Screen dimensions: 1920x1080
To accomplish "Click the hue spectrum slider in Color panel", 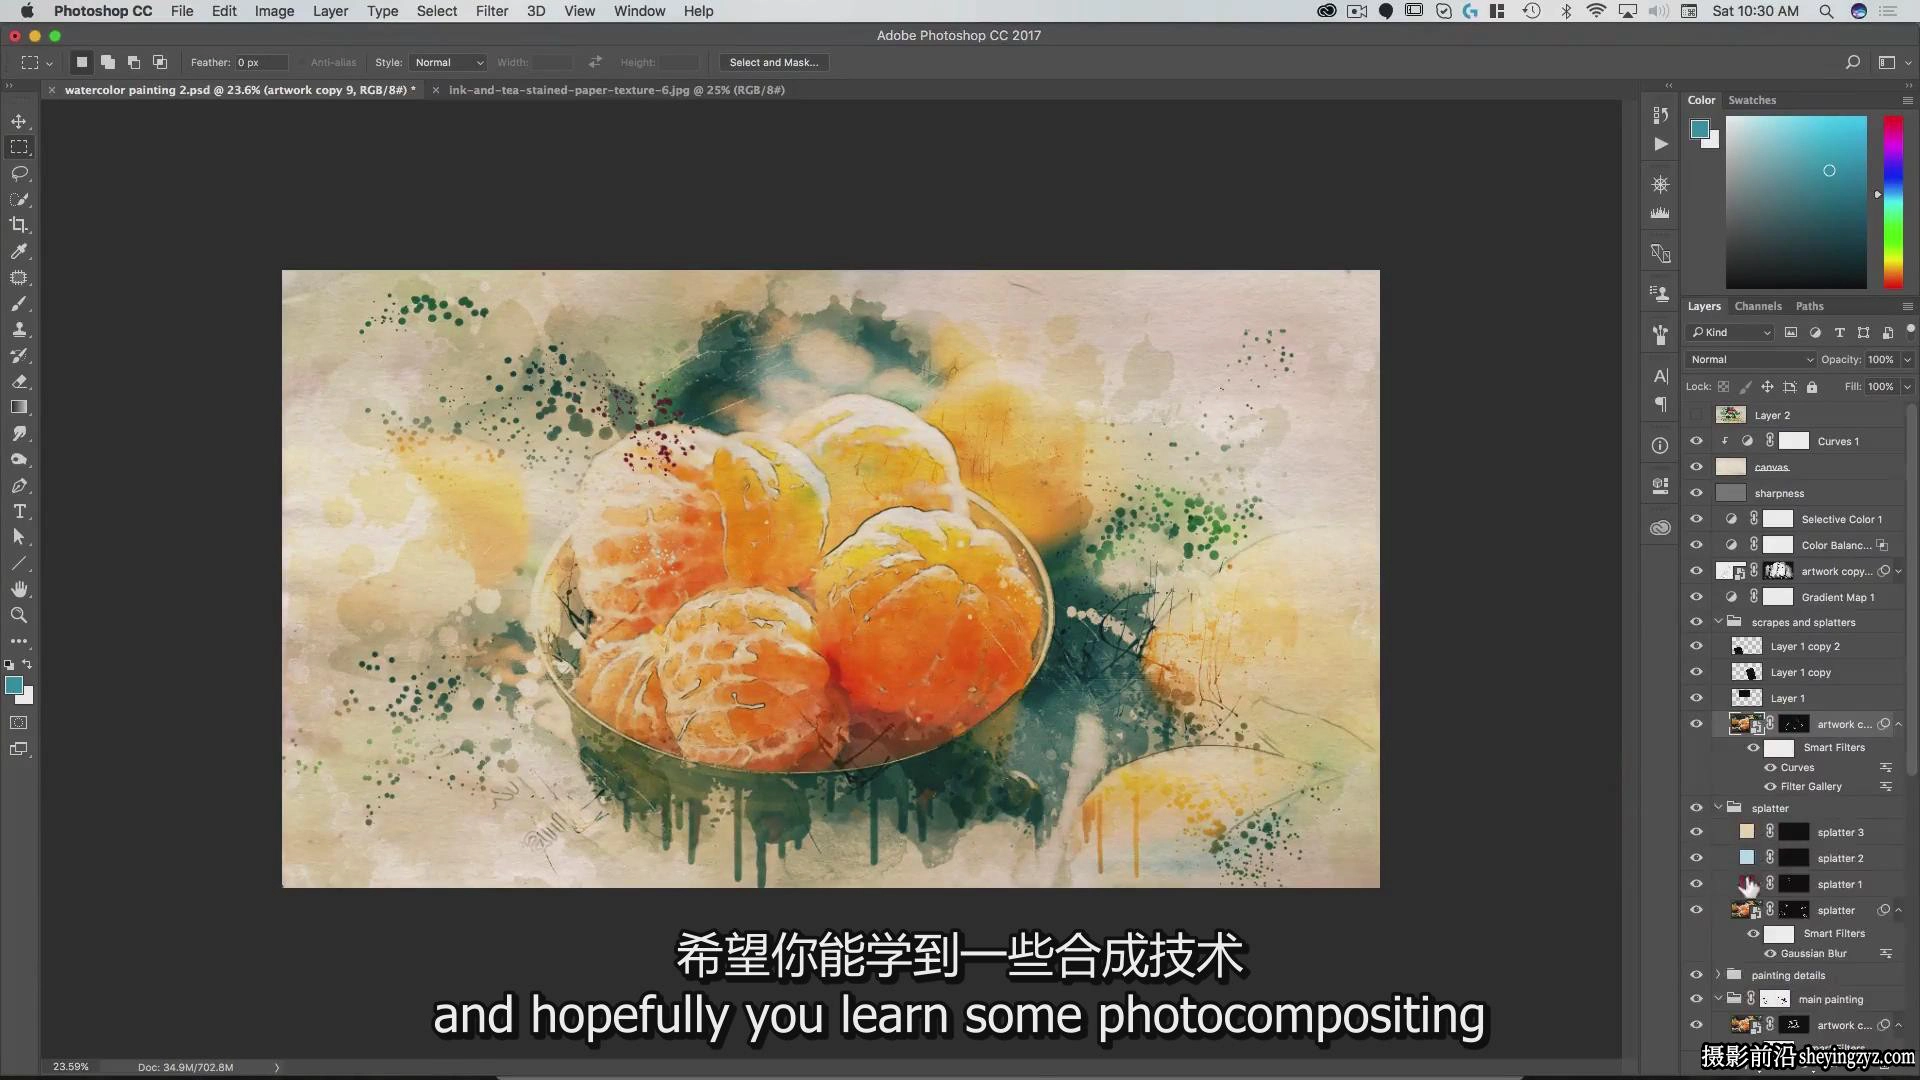I will pyautogui.click(x=1893, y=202).
